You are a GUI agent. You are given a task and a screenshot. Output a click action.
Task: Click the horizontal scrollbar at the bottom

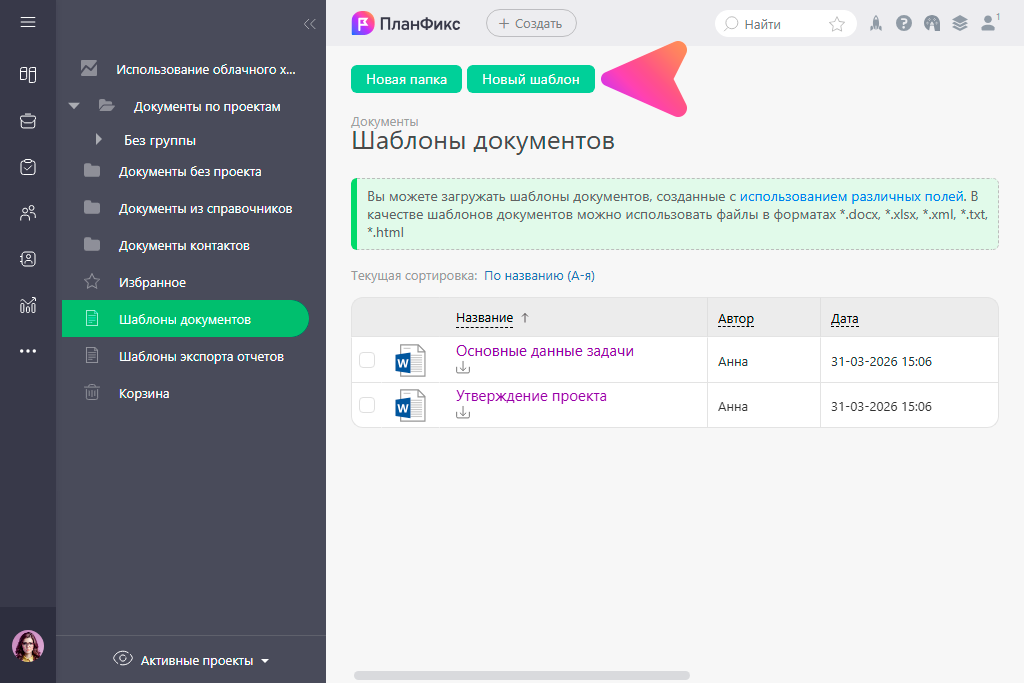coord(521,676)
